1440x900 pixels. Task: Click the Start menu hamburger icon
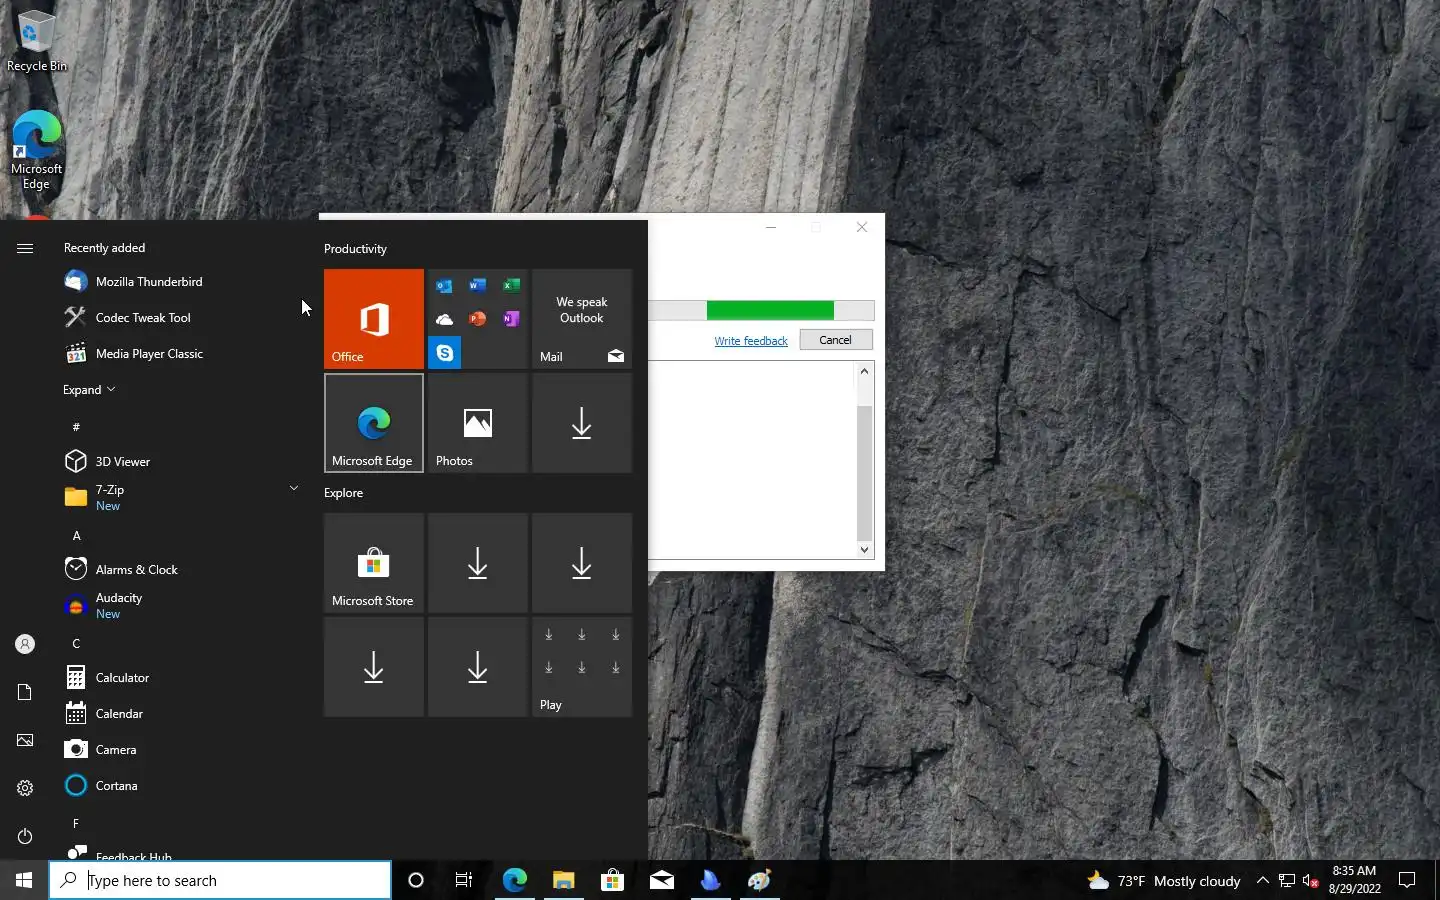25,248
